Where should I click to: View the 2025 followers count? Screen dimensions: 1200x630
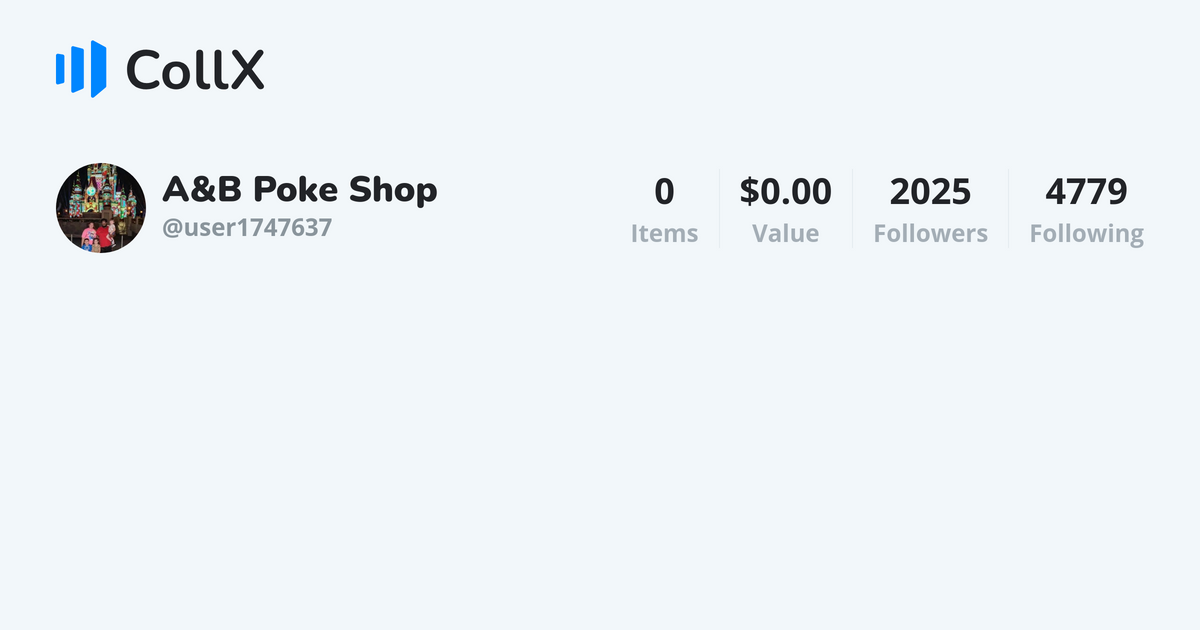[x=930, y=191]
